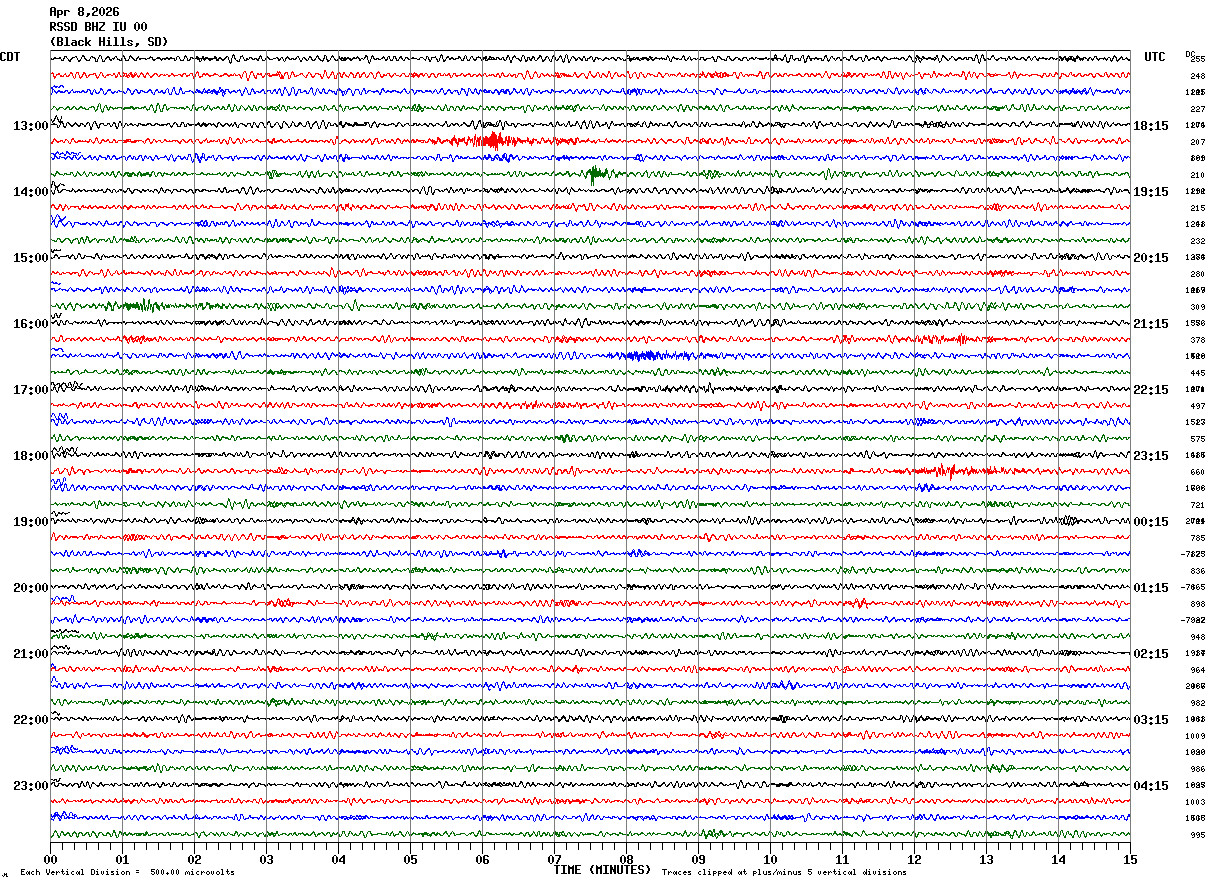The width and height of the screenshot is (1210, 886).
Task: Click the DC offset value 248
Action: [x=1197, y=76]
